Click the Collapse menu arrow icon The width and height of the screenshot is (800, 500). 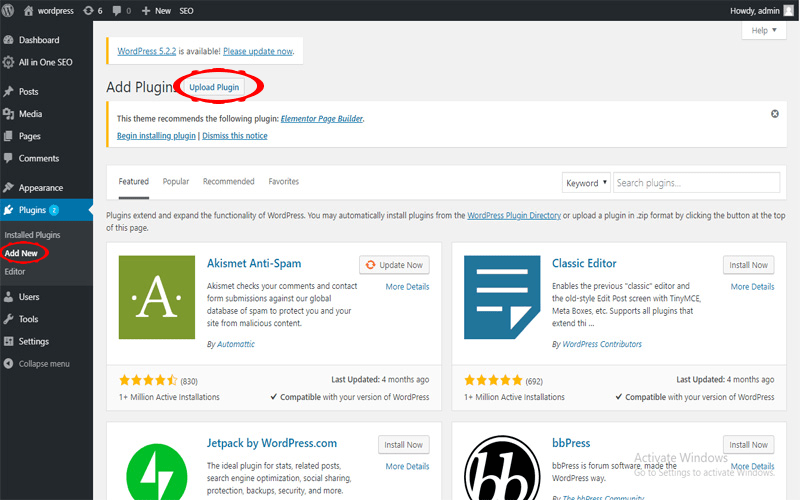[8, 364]
